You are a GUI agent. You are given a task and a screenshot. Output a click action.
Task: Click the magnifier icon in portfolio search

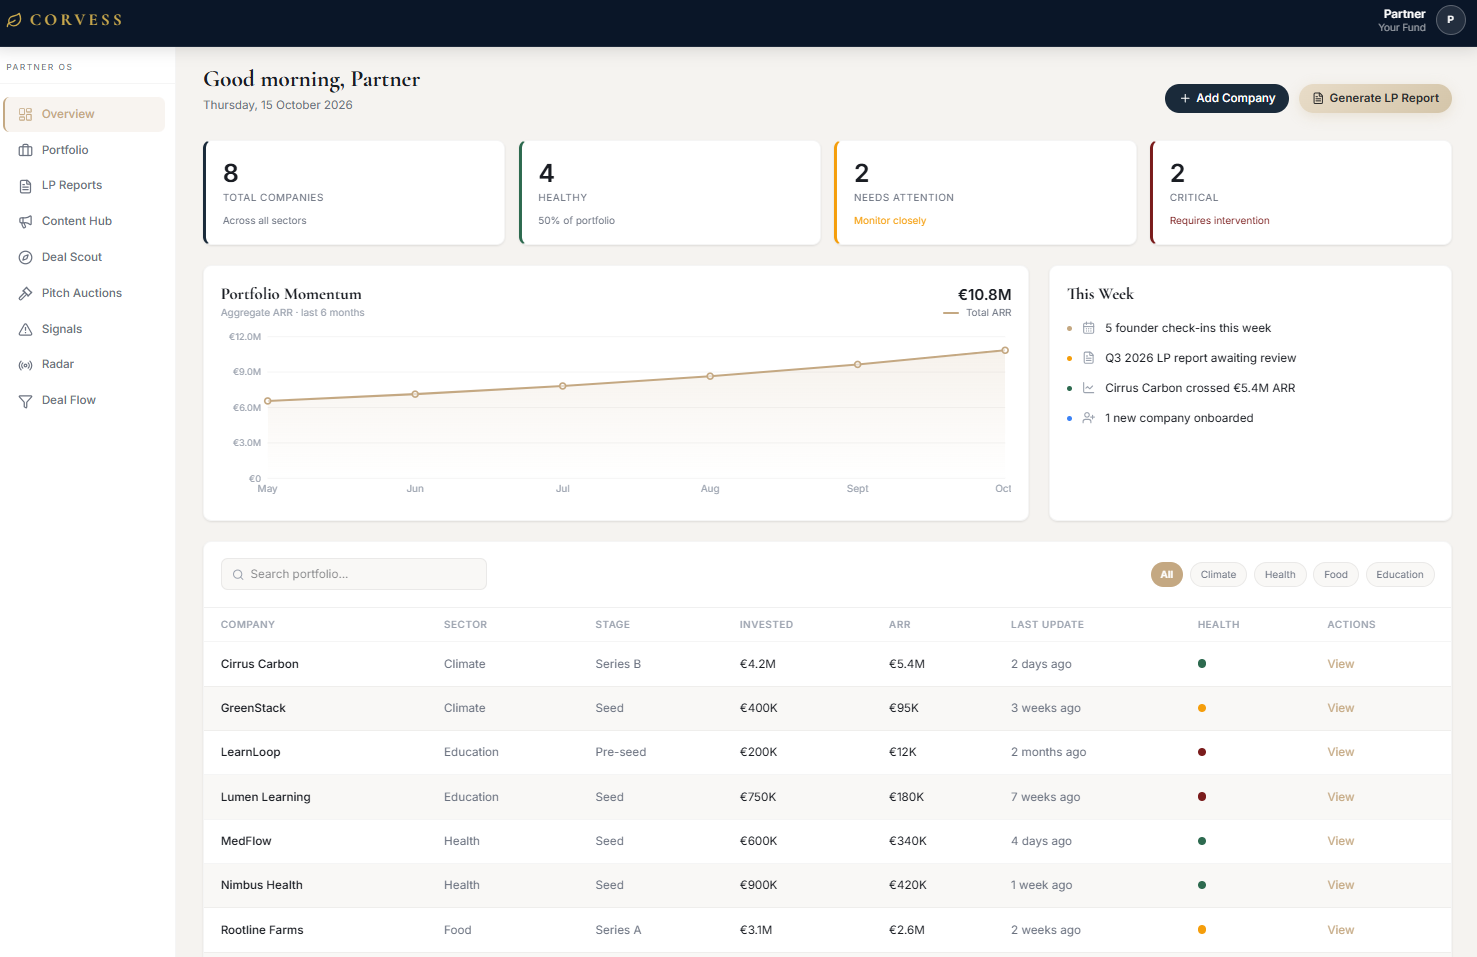coord(238,575)
